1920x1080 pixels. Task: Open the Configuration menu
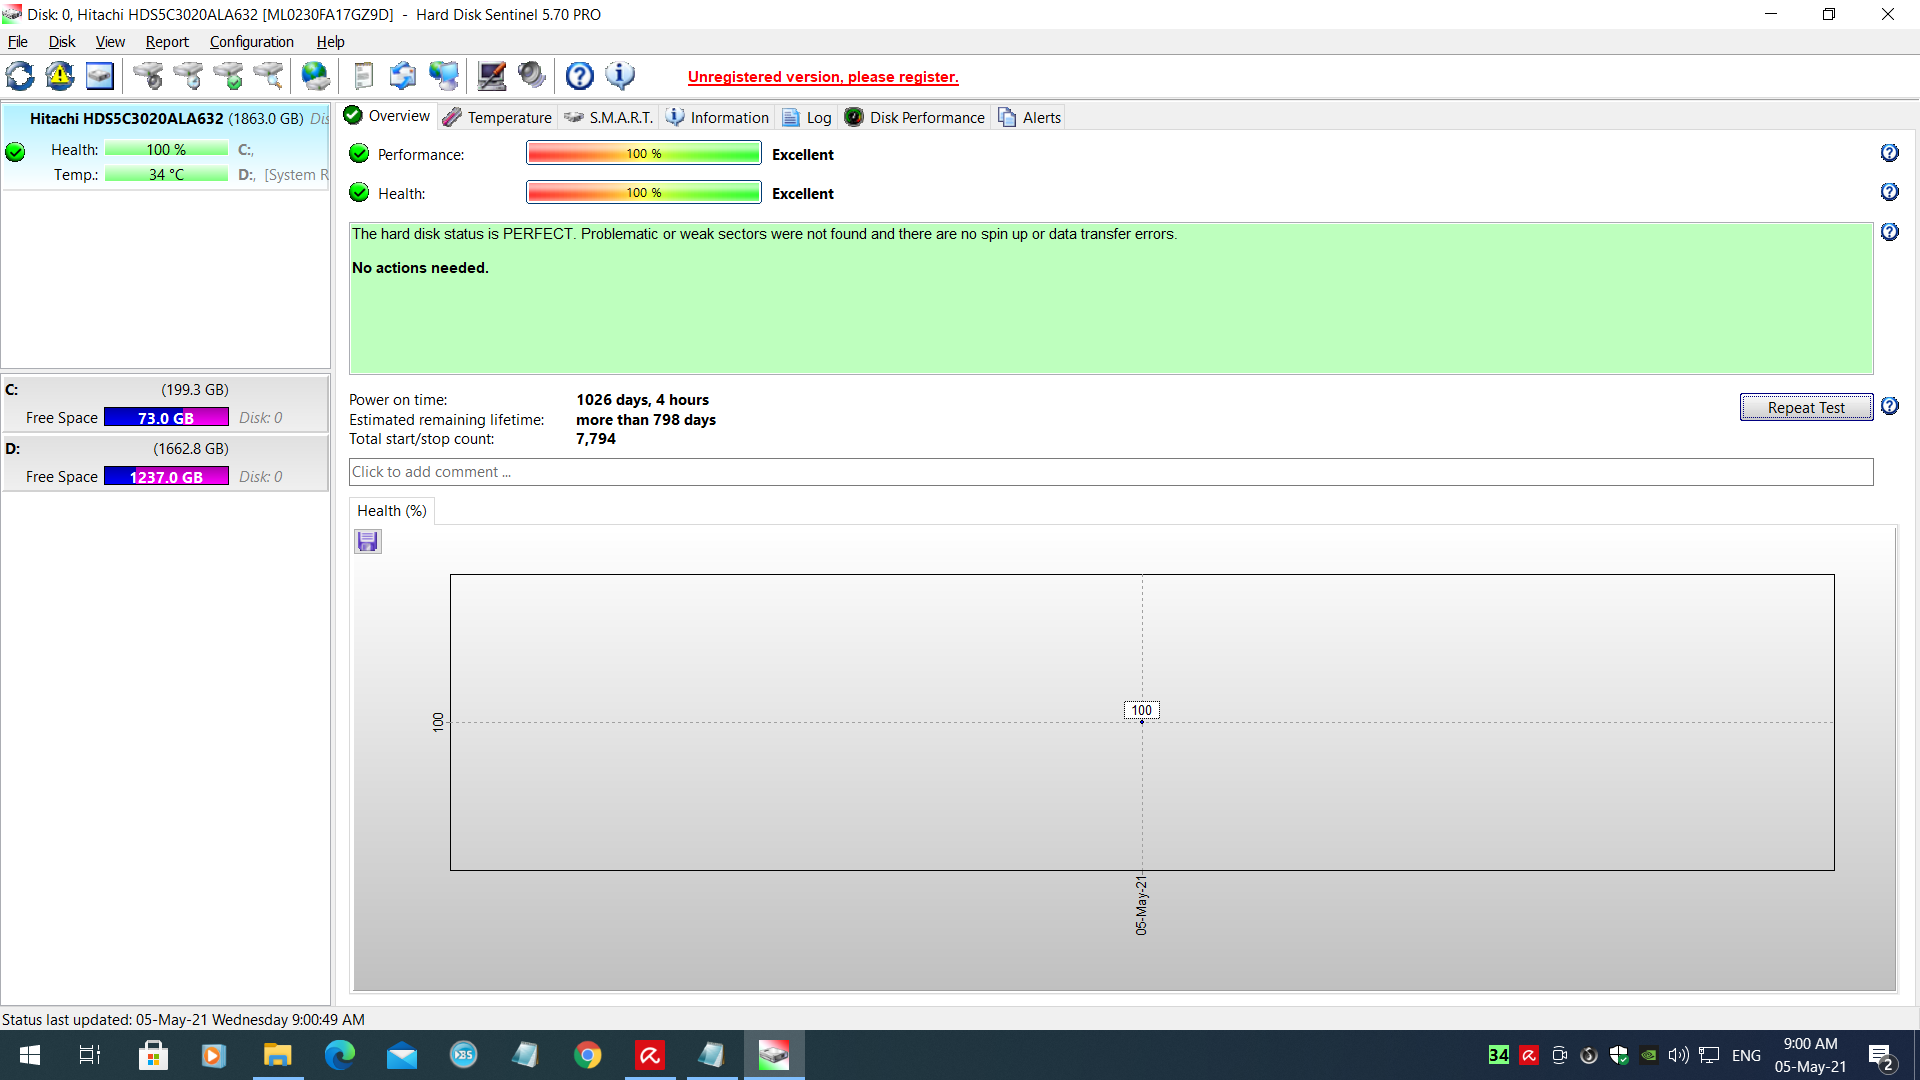(x=251, y=42)
